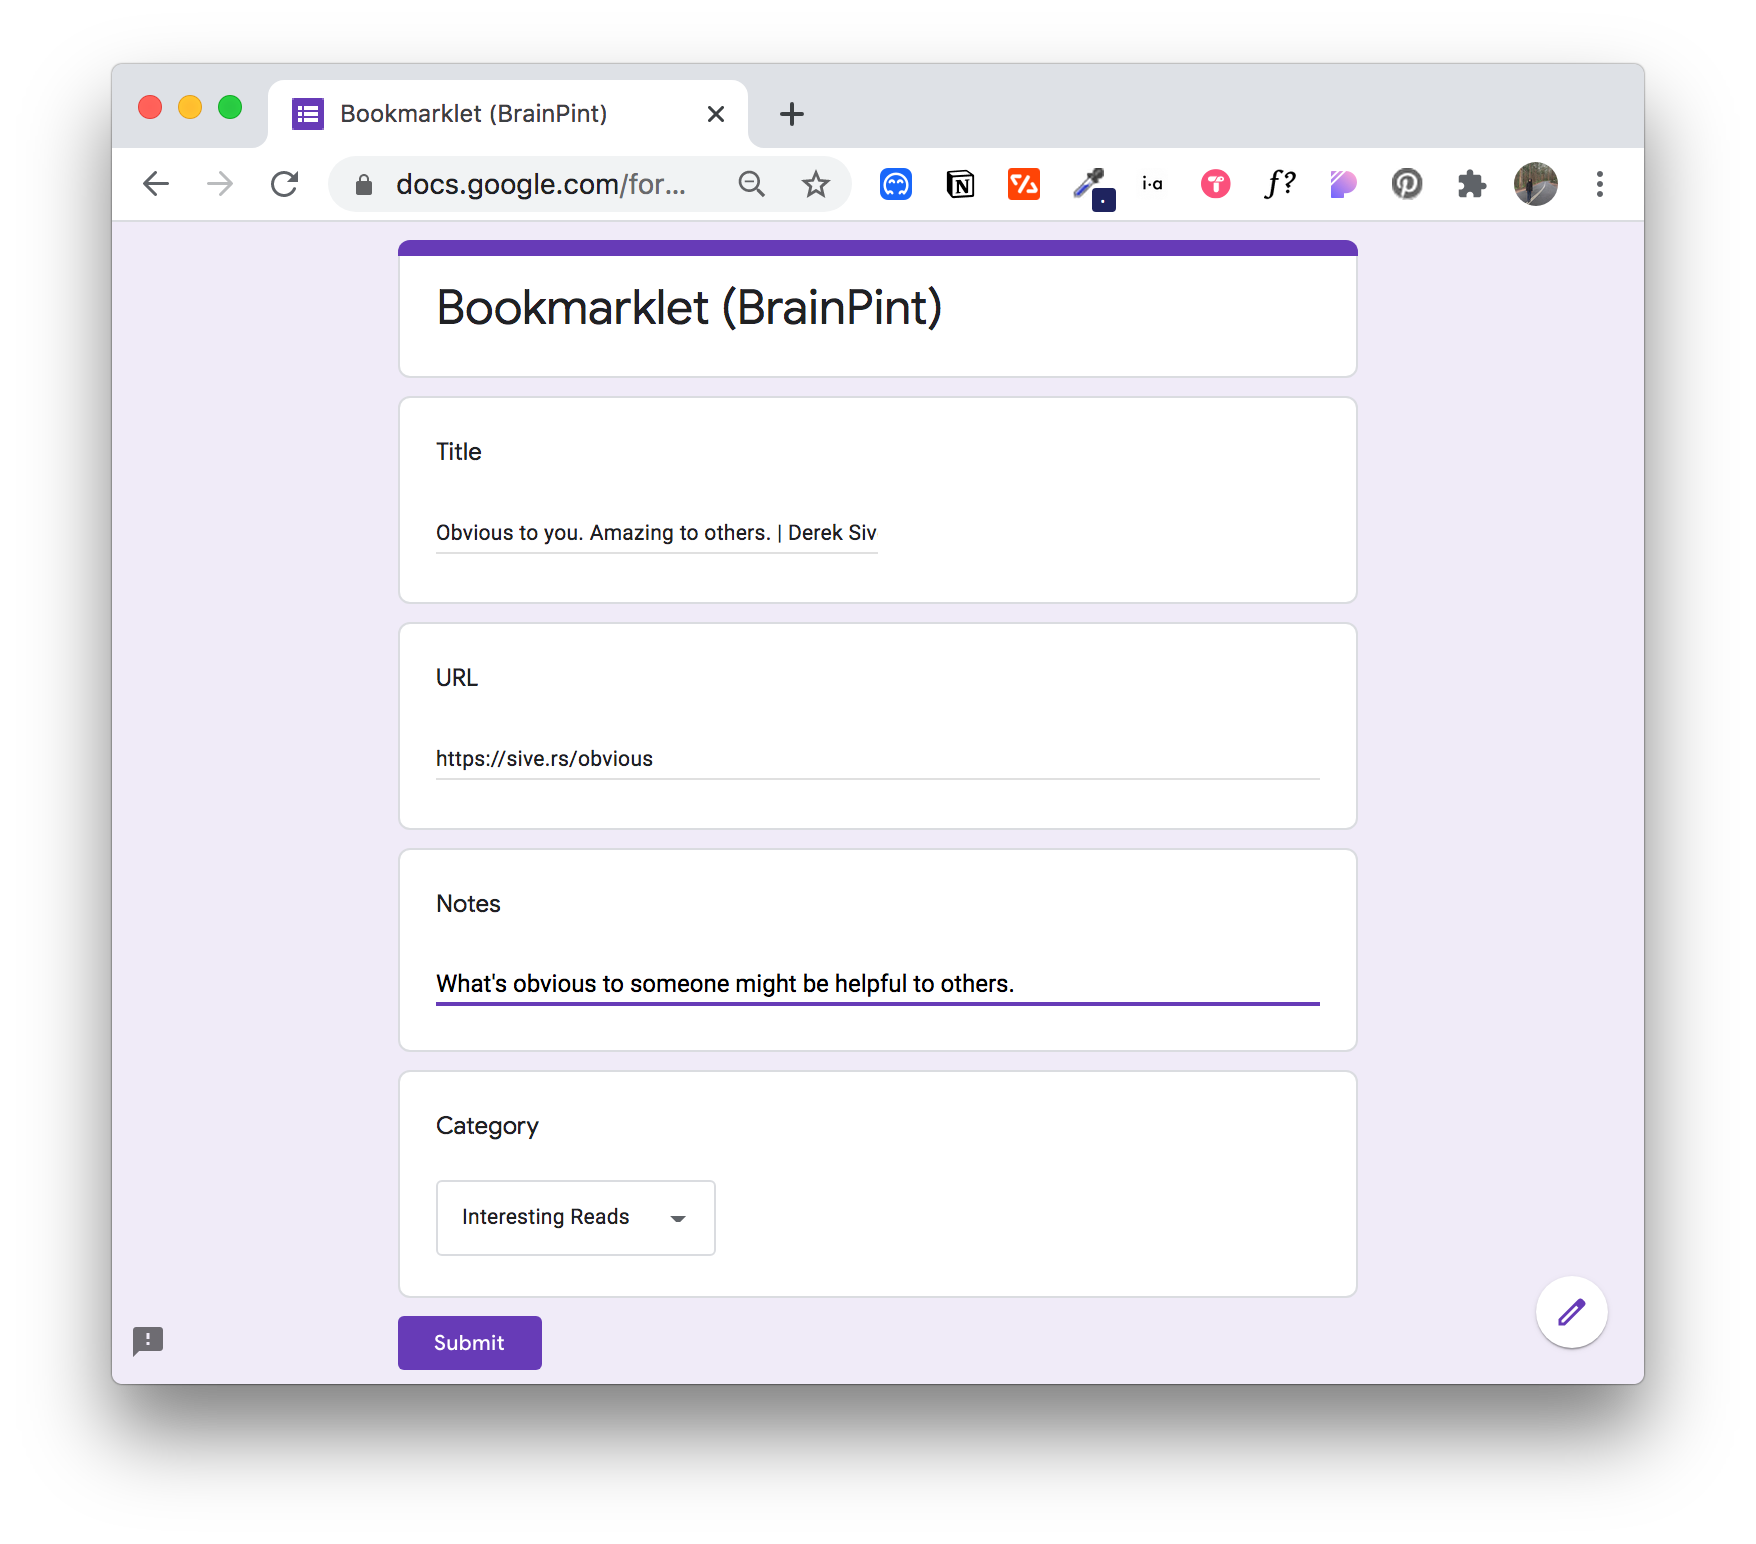Click the Title text field

657,533
